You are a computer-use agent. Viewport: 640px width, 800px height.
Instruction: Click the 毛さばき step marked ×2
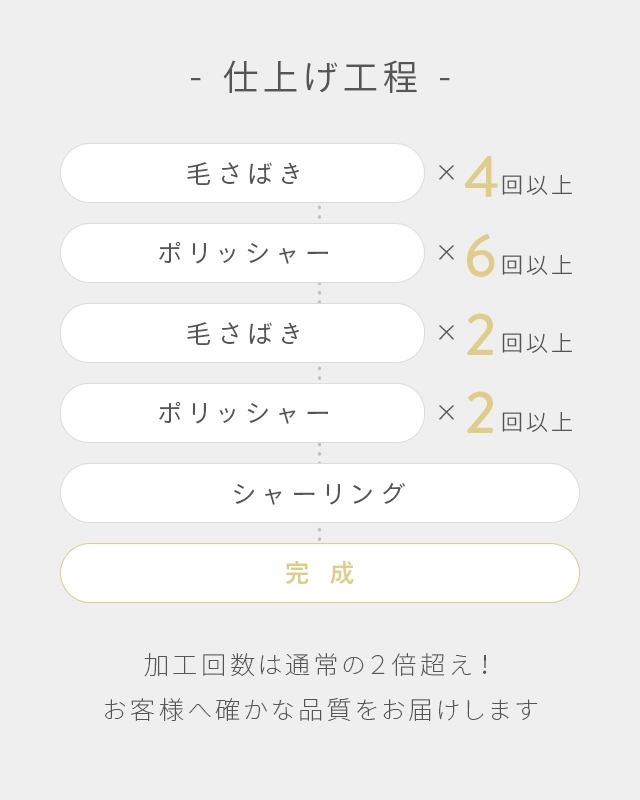coord(243,333)
